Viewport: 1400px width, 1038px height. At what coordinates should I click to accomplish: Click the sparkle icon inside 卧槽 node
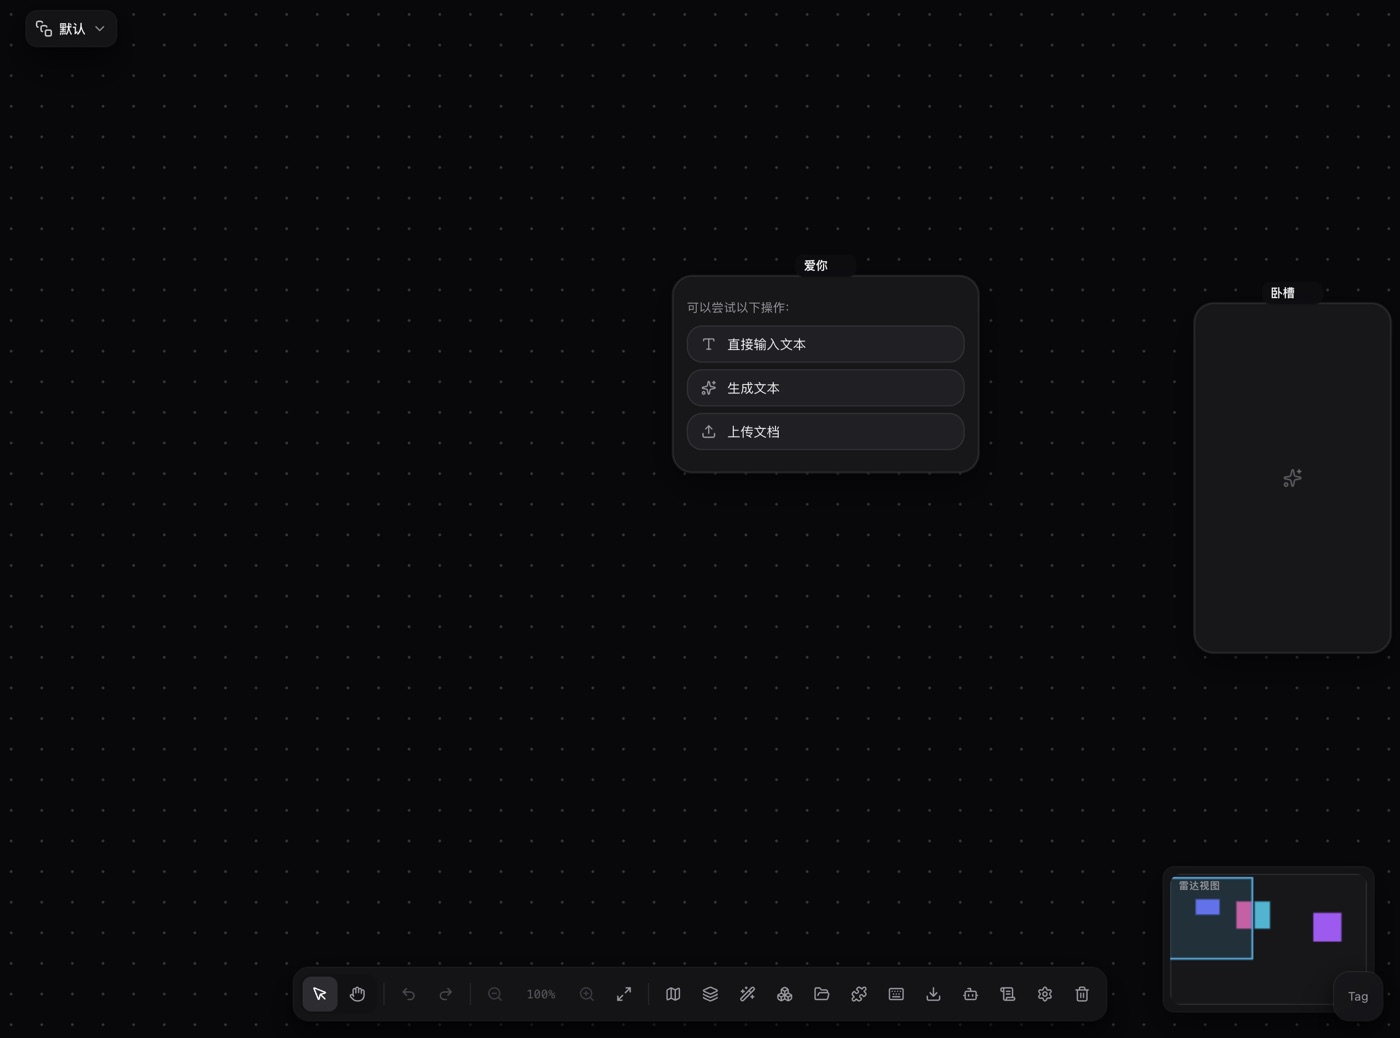(1292, 478)
